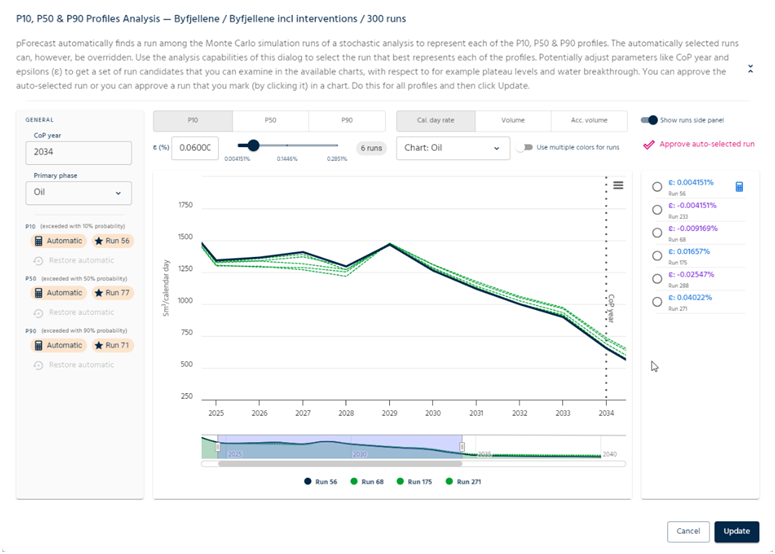This screenshot has height=554, width=775.
Task: Click the calculator icon beside Run 56
Action: click(x=739, y=187)
